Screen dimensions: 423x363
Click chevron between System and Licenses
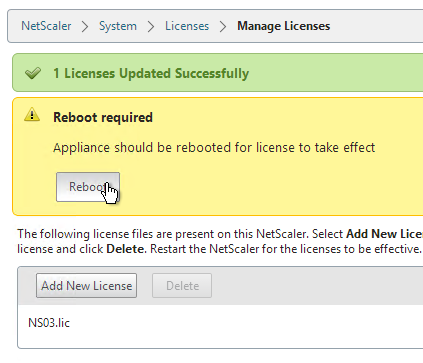(151, 26)
